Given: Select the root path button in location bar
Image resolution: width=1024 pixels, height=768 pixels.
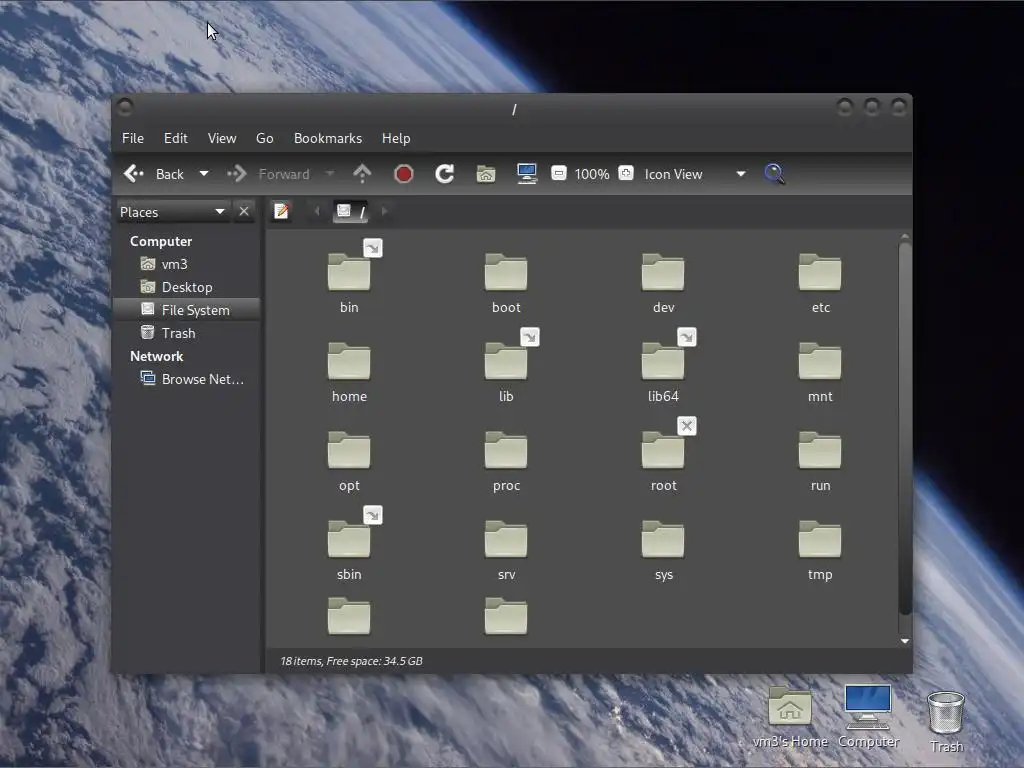Looking at the screenshot, I should 351,211.
